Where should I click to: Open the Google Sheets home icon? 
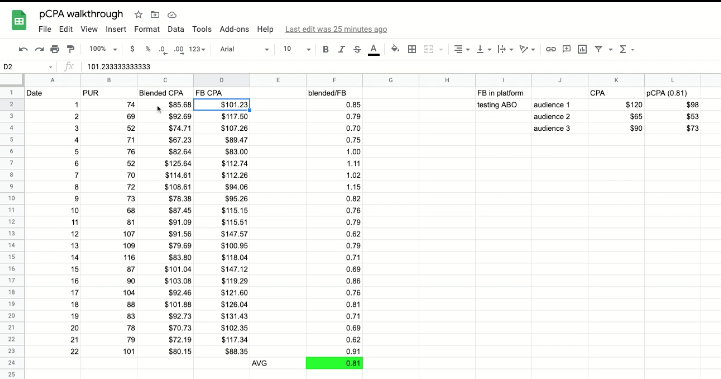[19, 21]
